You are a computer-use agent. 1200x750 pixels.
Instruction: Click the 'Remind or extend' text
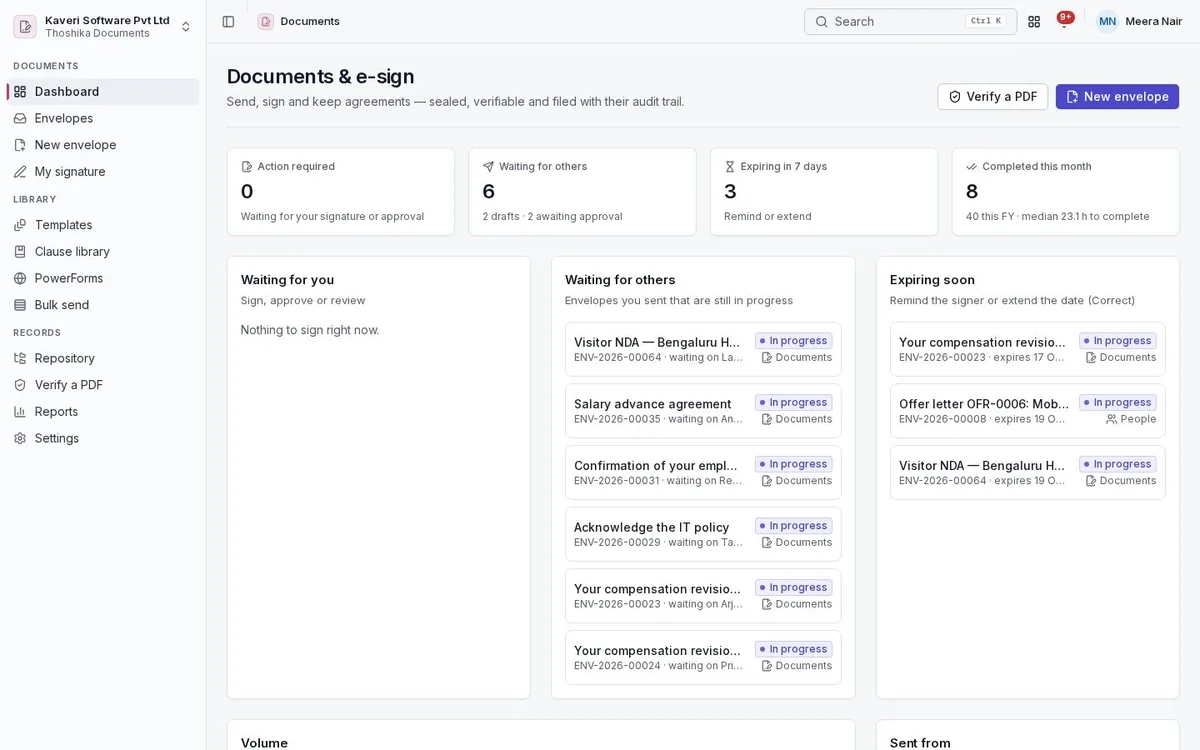768,217
